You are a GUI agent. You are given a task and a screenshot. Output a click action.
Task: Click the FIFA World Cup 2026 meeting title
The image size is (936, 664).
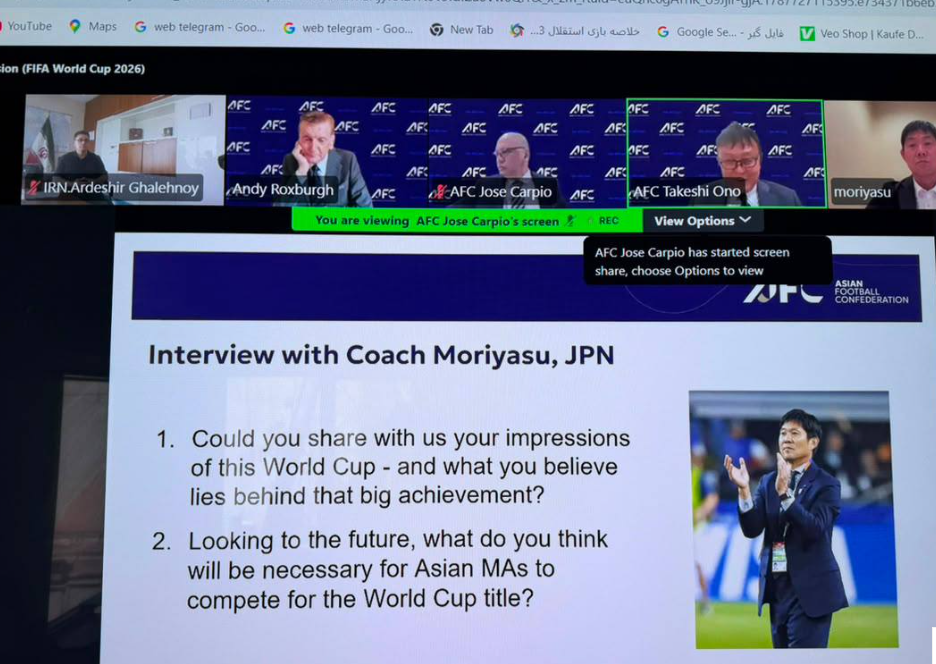point(72,69)
